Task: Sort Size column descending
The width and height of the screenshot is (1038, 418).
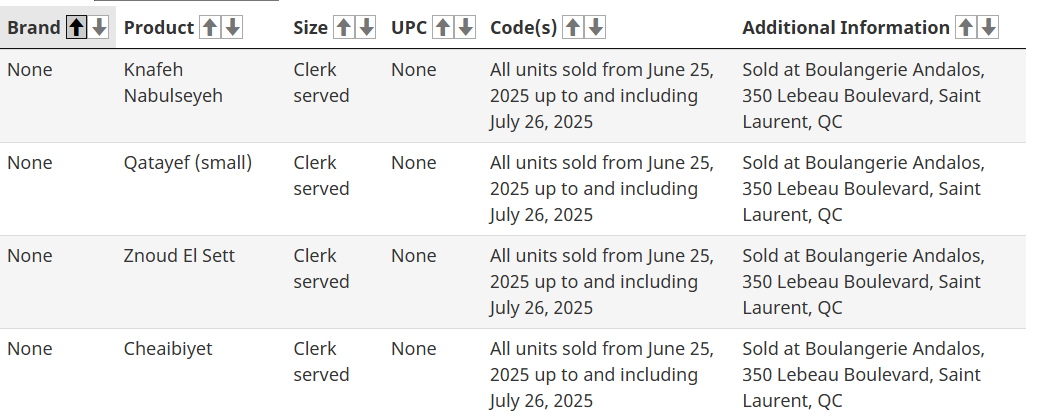Action: tap(366, 28)
